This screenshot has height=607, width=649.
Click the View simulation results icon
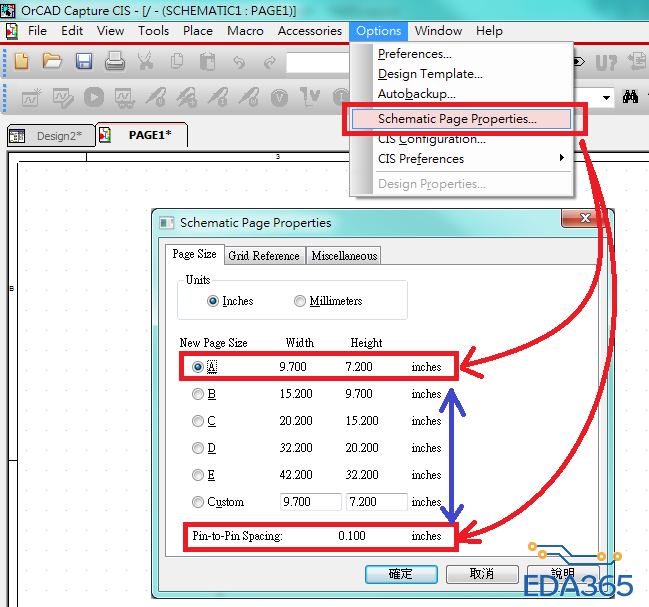[x=125, y=98]
